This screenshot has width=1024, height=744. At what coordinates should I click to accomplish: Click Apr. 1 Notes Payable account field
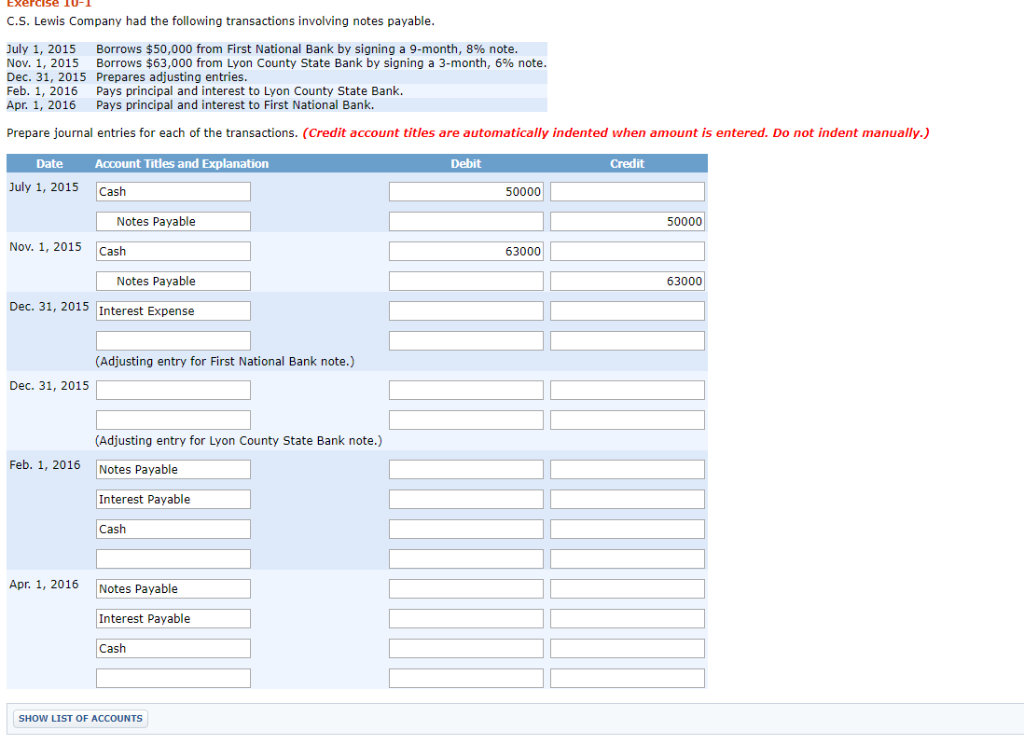pos(173,589)
